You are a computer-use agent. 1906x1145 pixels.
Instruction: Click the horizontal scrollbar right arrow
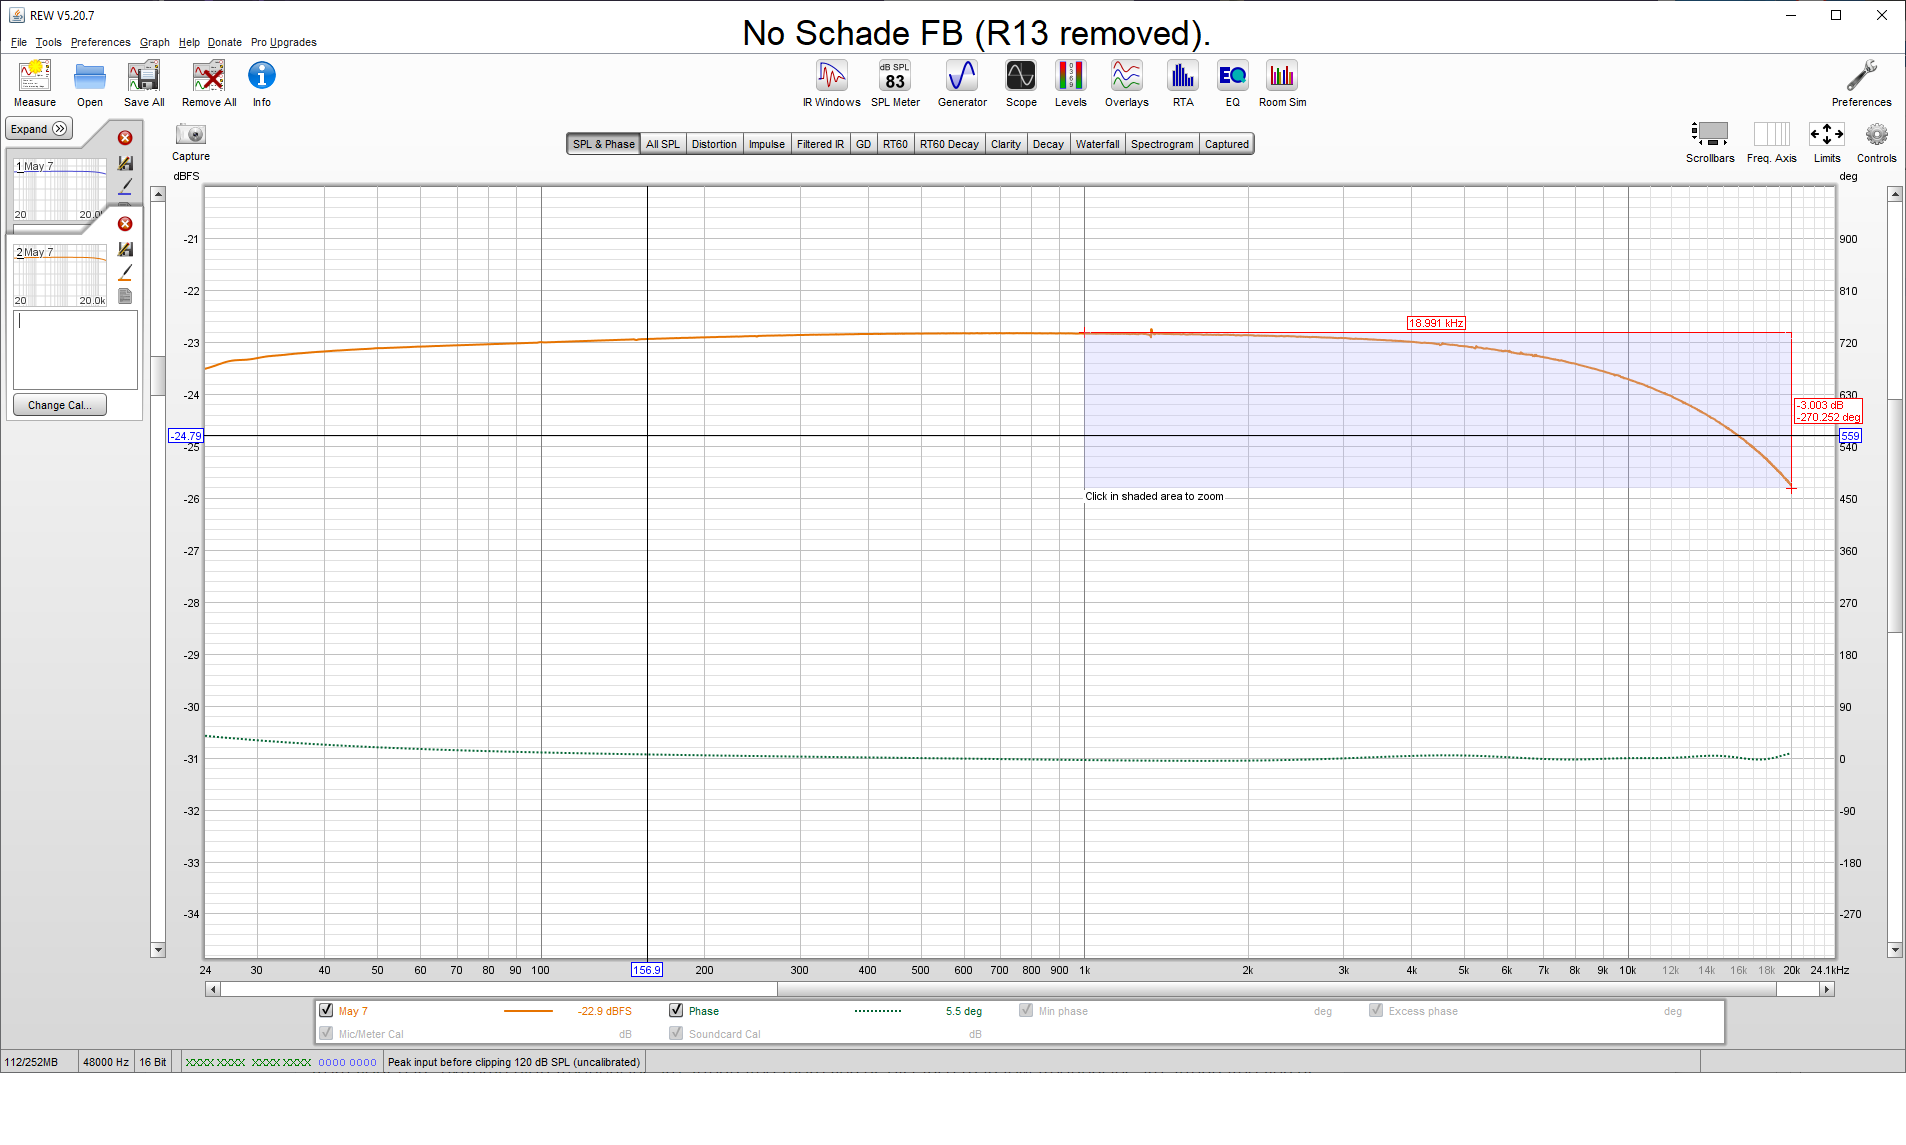1827,989
